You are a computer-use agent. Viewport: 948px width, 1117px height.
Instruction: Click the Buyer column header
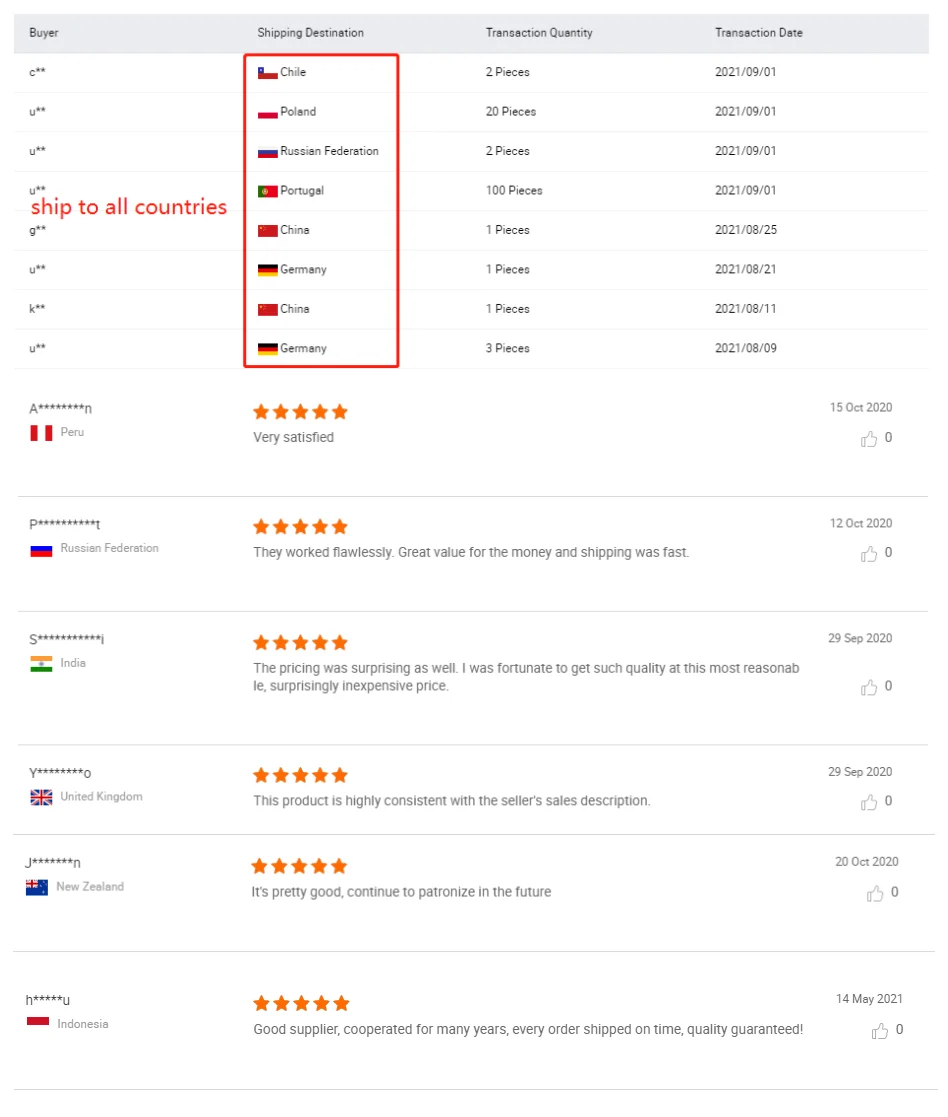[x=44, y=33]
